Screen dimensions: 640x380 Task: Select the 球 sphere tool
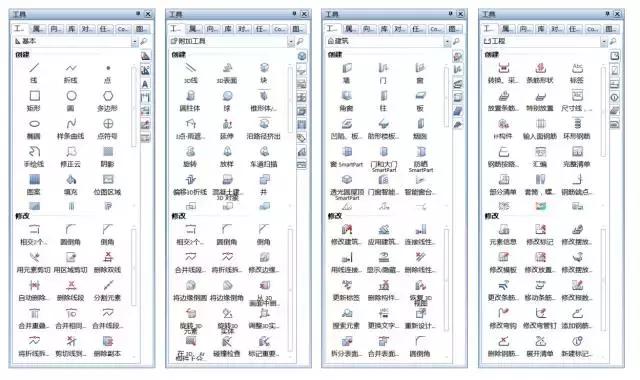227,100
